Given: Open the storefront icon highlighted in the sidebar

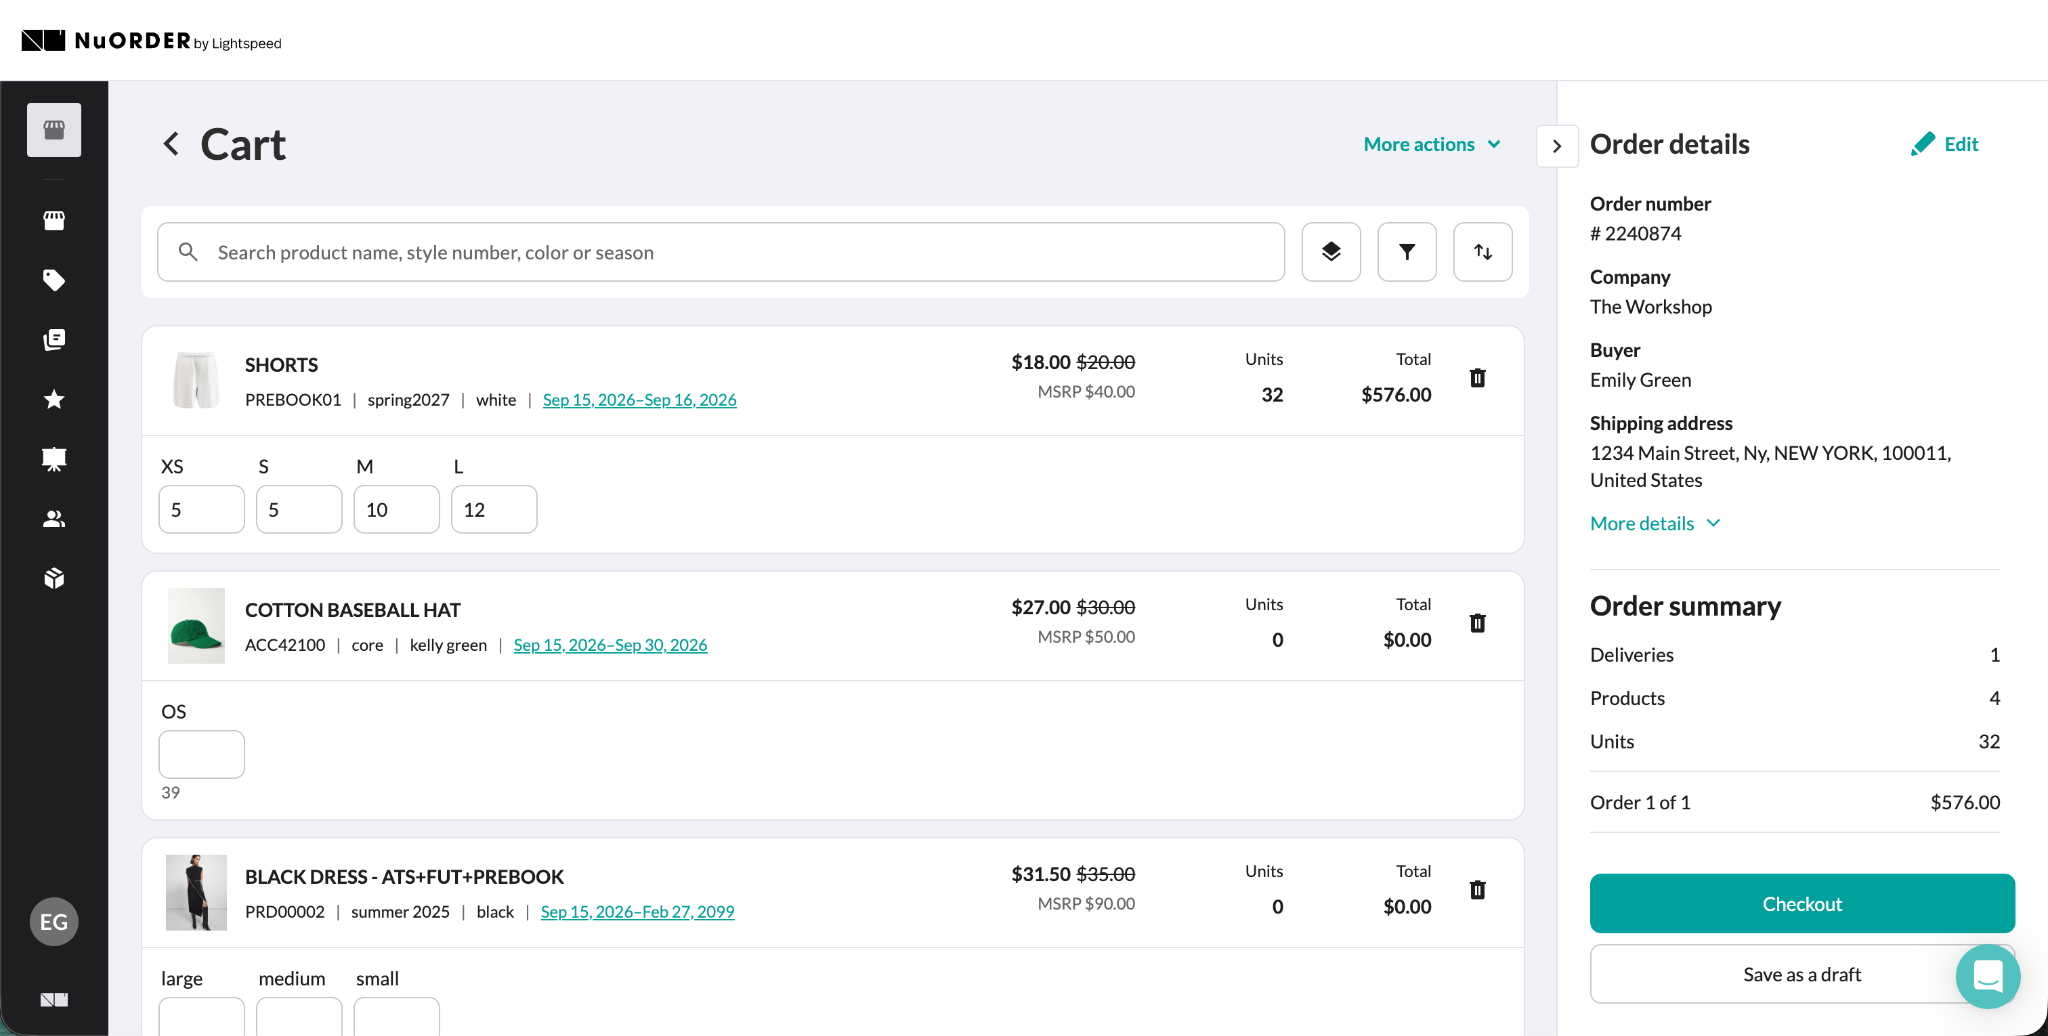Looking at the screenshot, I should [x=54, y=130].
